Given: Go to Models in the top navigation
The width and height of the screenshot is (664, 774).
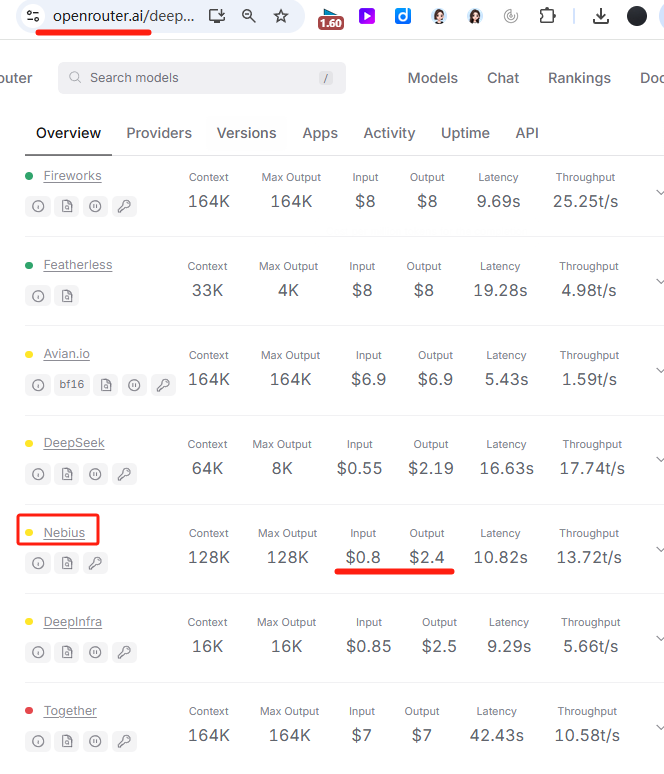Looking at the screenshot, I should pyautogui.click(x=432, y=78).
